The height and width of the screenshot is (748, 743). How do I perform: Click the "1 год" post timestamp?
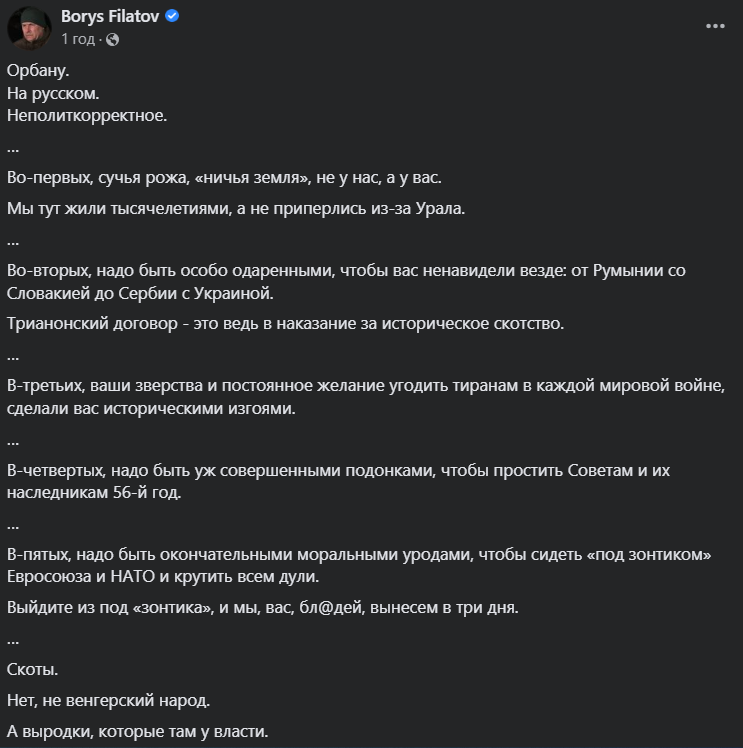click(x=78, y=39)
